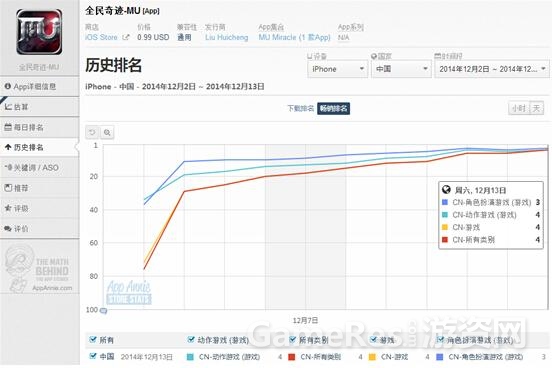Click the MU app icon thumbnail
This screenshot has width=552, height=368.
coord(39,32)
